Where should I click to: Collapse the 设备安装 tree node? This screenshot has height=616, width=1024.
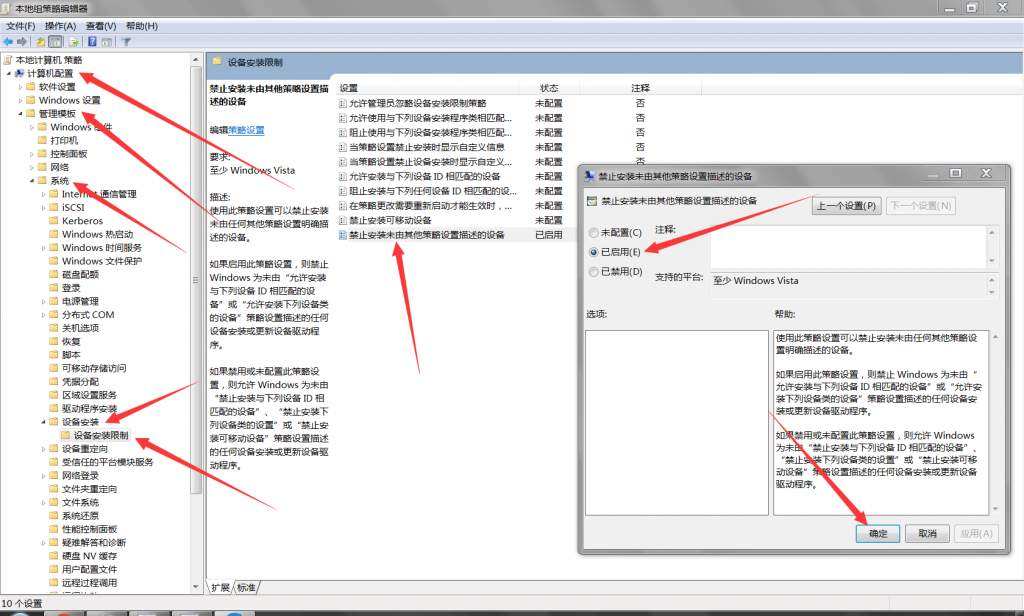(44, 422)
